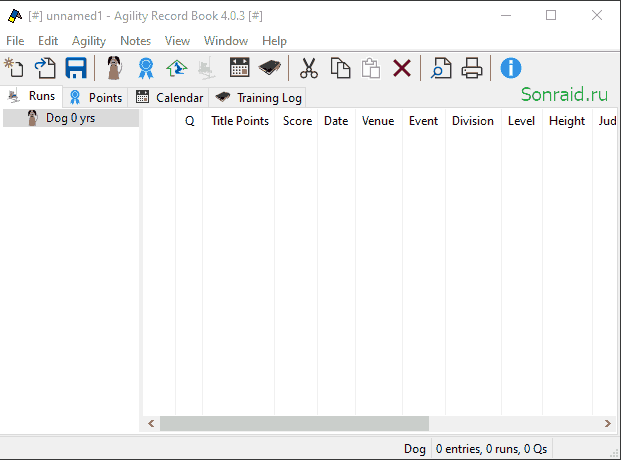The height and width of the screenshot is (460, 621).
Task: Open Print Preview magnifier icon
Action: (x=441, y=68)
